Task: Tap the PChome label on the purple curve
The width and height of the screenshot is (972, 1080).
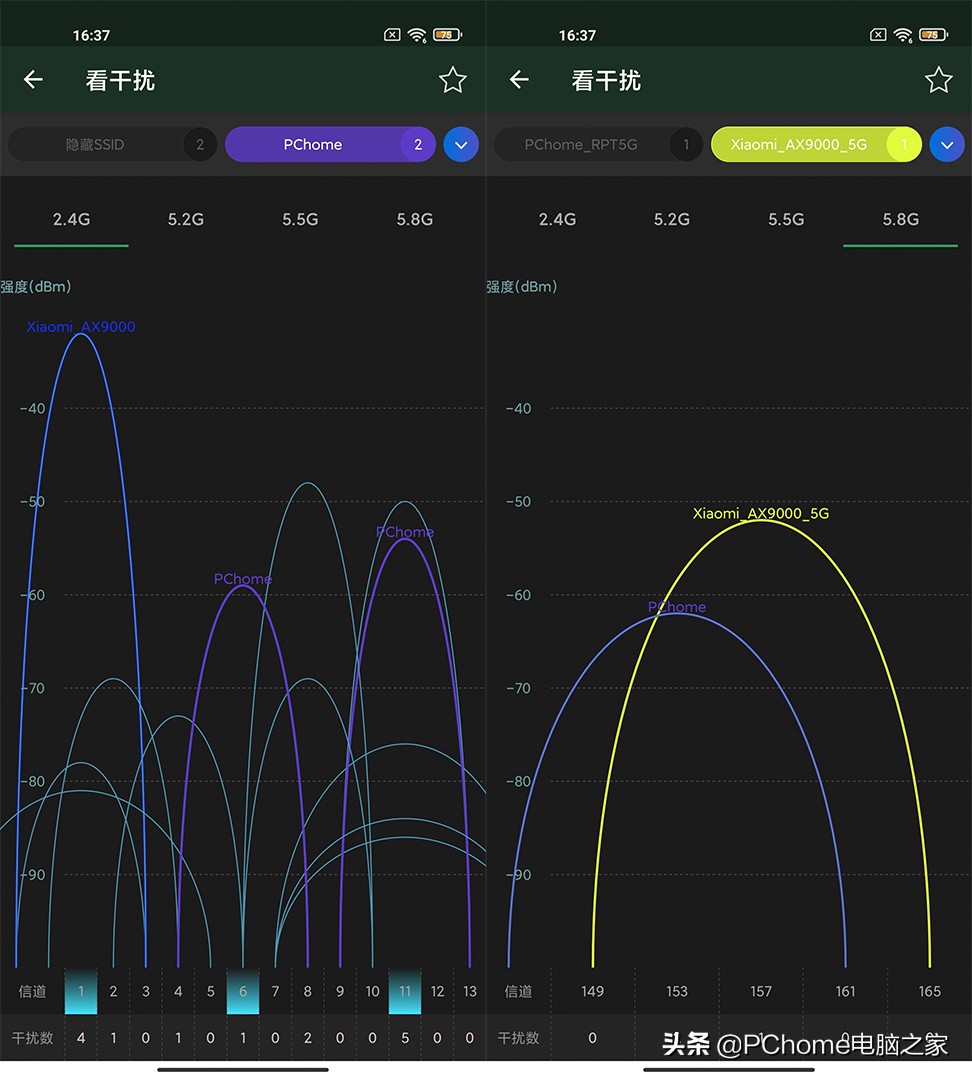Action: tap(242, 579)
